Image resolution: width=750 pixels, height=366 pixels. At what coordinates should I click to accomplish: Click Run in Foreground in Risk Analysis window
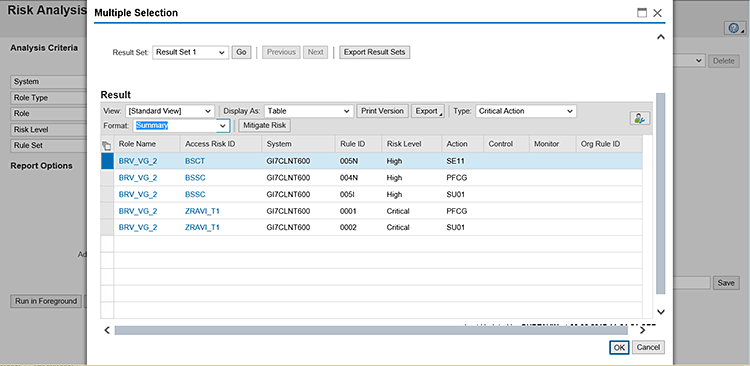46,301
